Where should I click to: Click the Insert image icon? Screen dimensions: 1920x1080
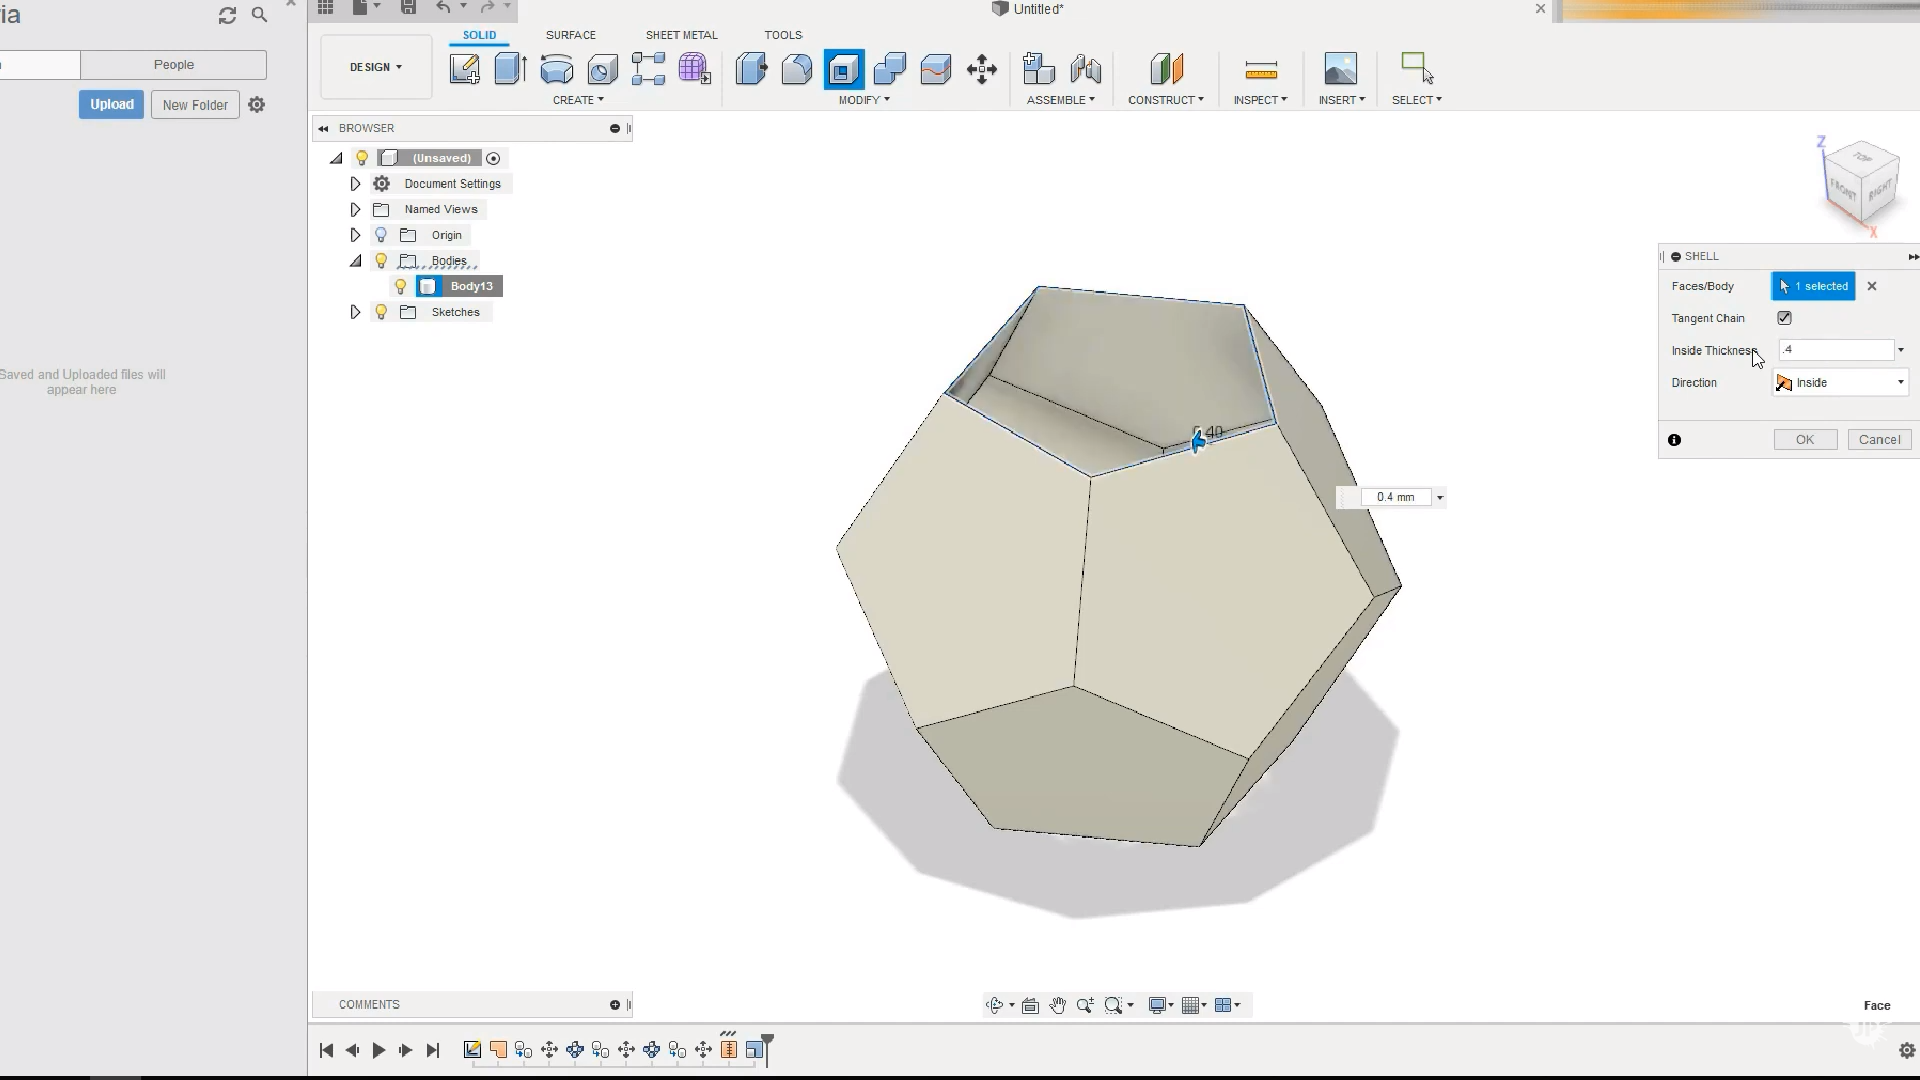coord(1340,69)
